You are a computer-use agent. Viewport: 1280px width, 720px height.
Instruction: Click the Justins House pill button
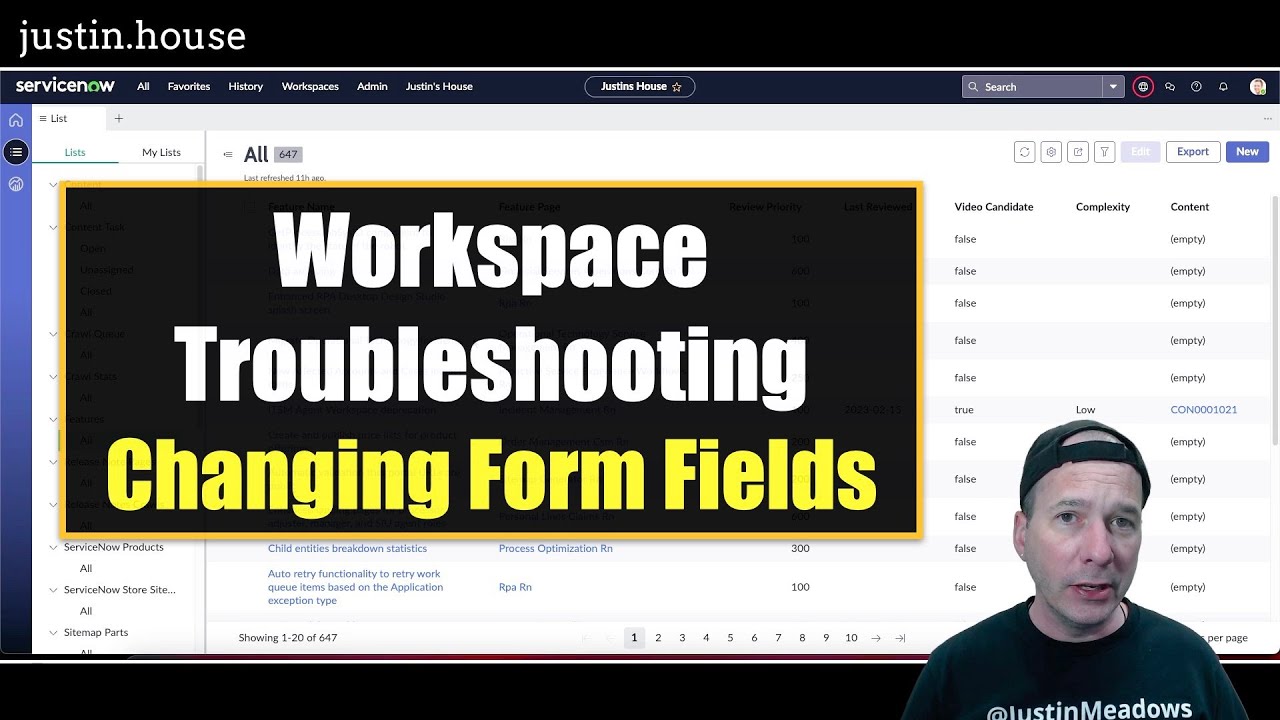[640, 87]
